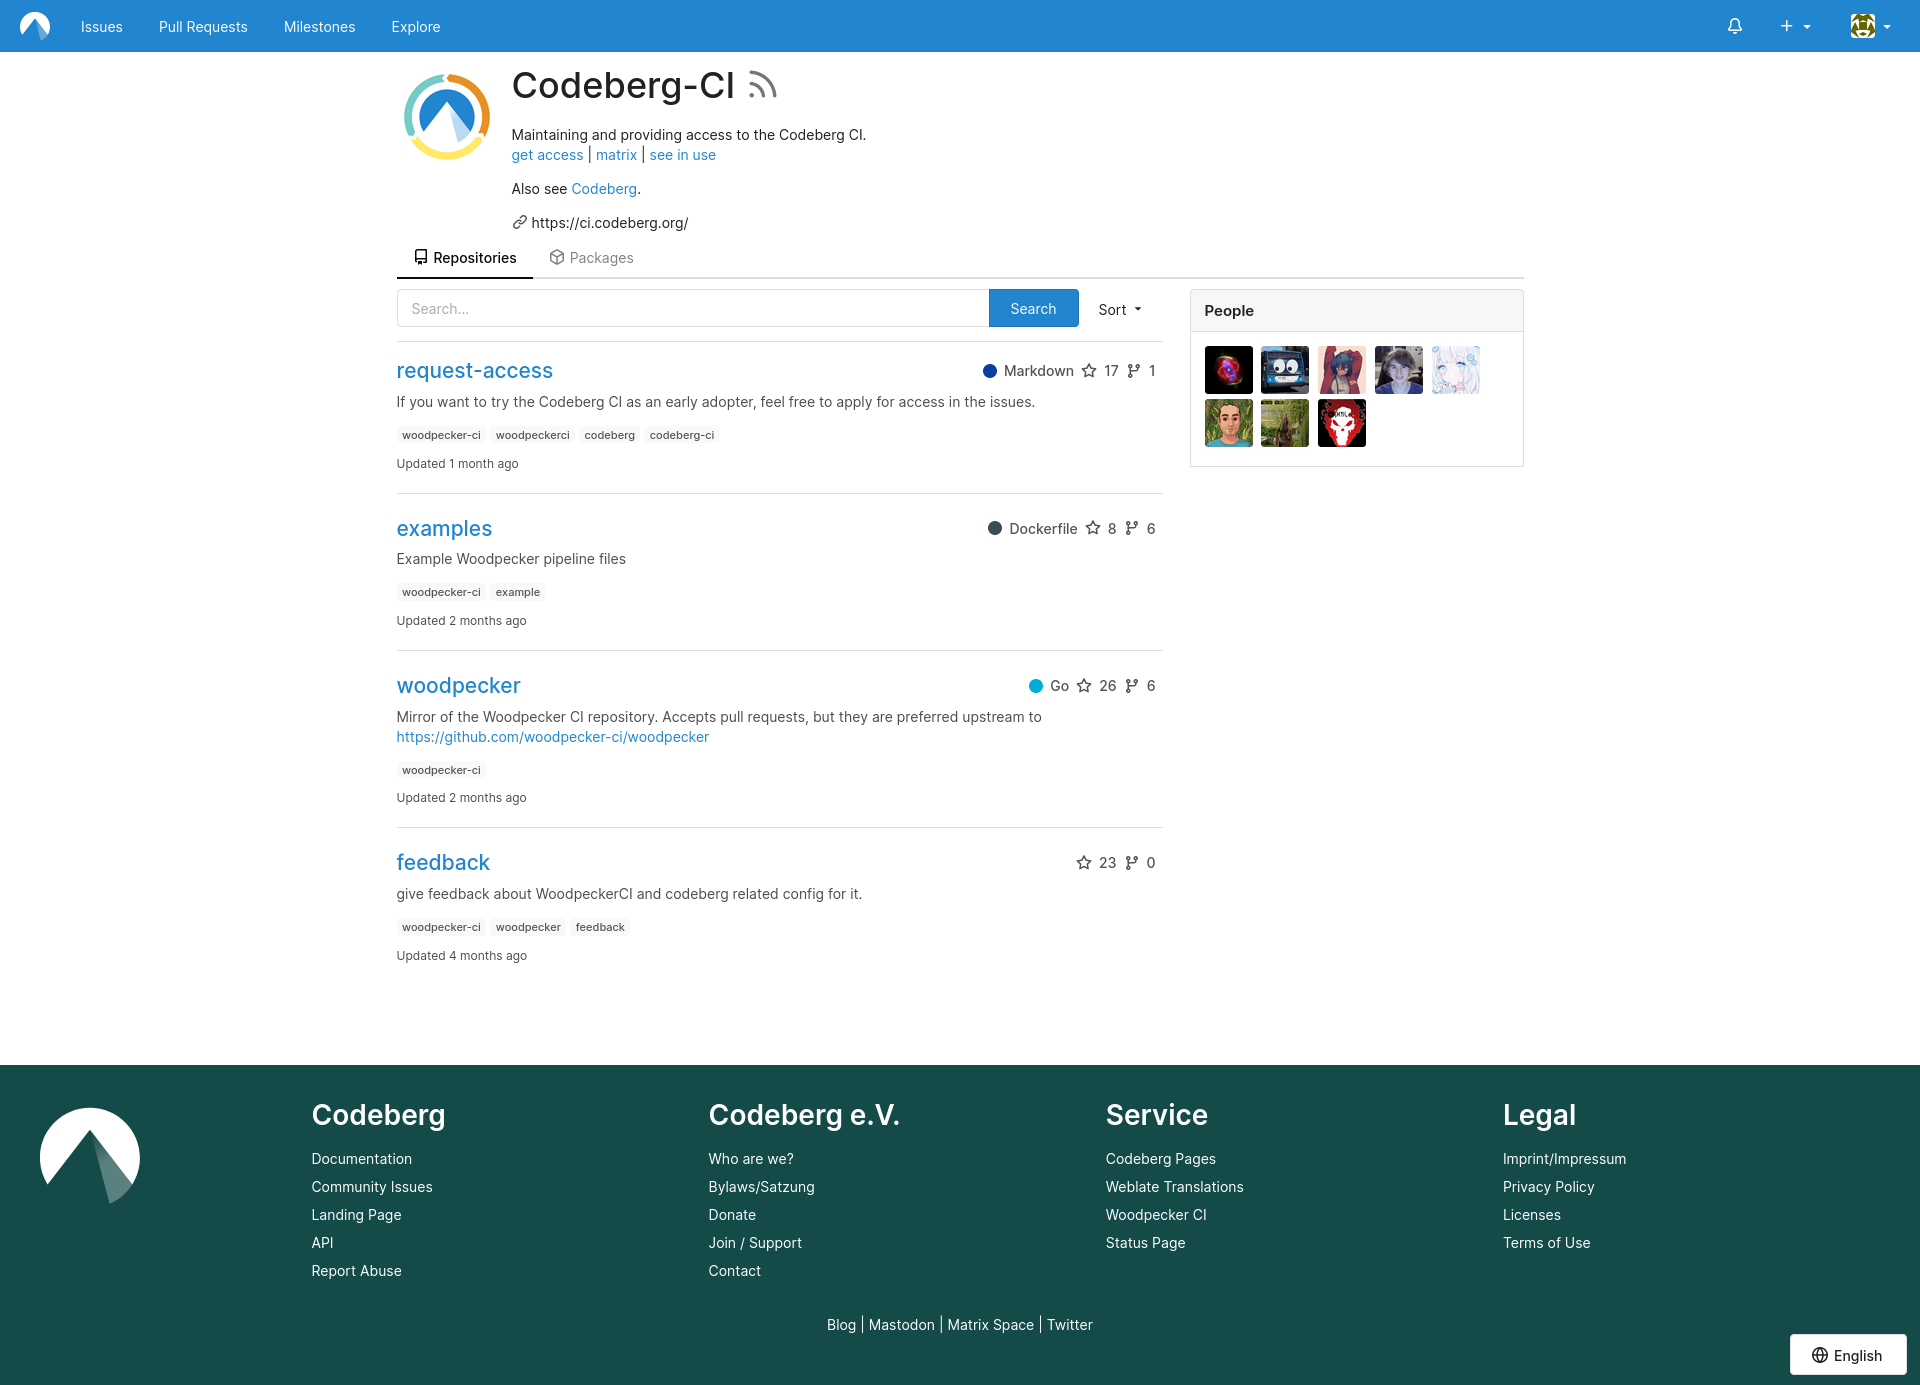Click the star icon on woodpecker row

pos(1084,686)
